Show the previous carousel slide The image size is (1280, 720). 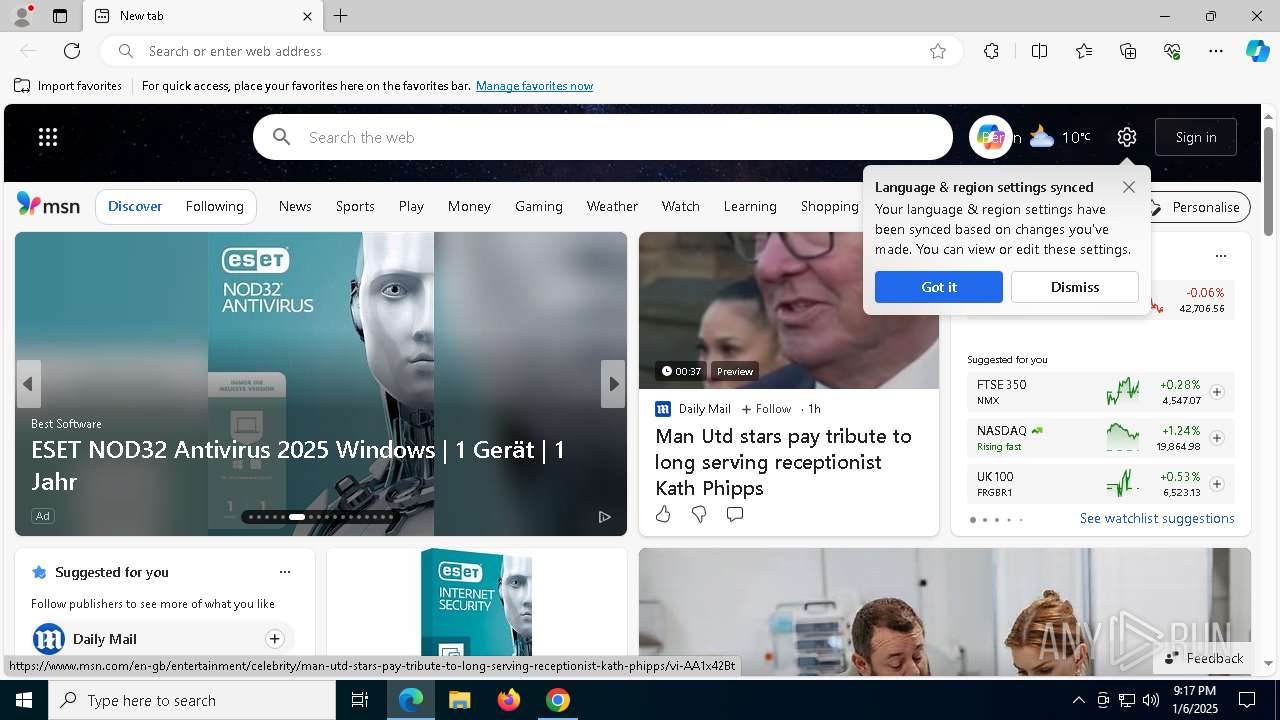[x=28, y=384]
